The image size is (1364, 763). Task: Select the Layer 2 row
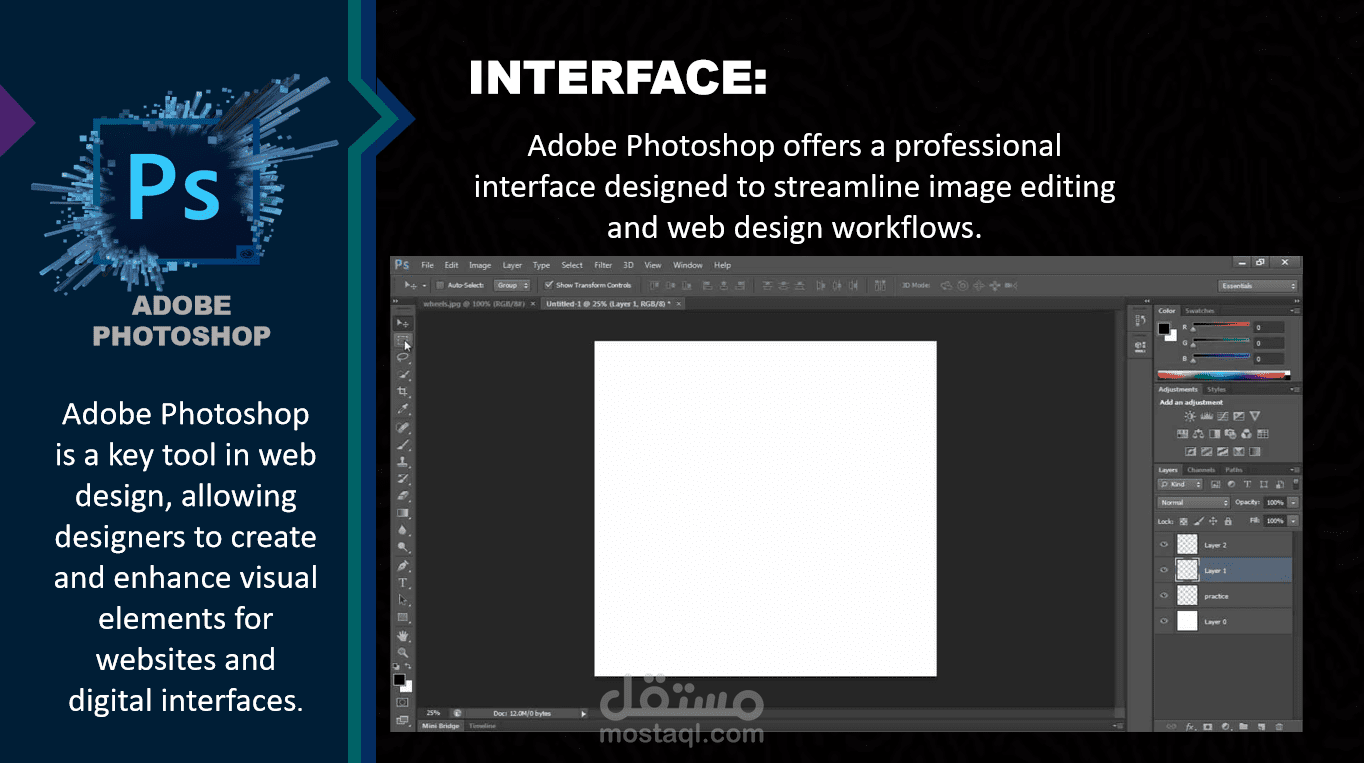pyautogui.click(x=1224, y=545)
